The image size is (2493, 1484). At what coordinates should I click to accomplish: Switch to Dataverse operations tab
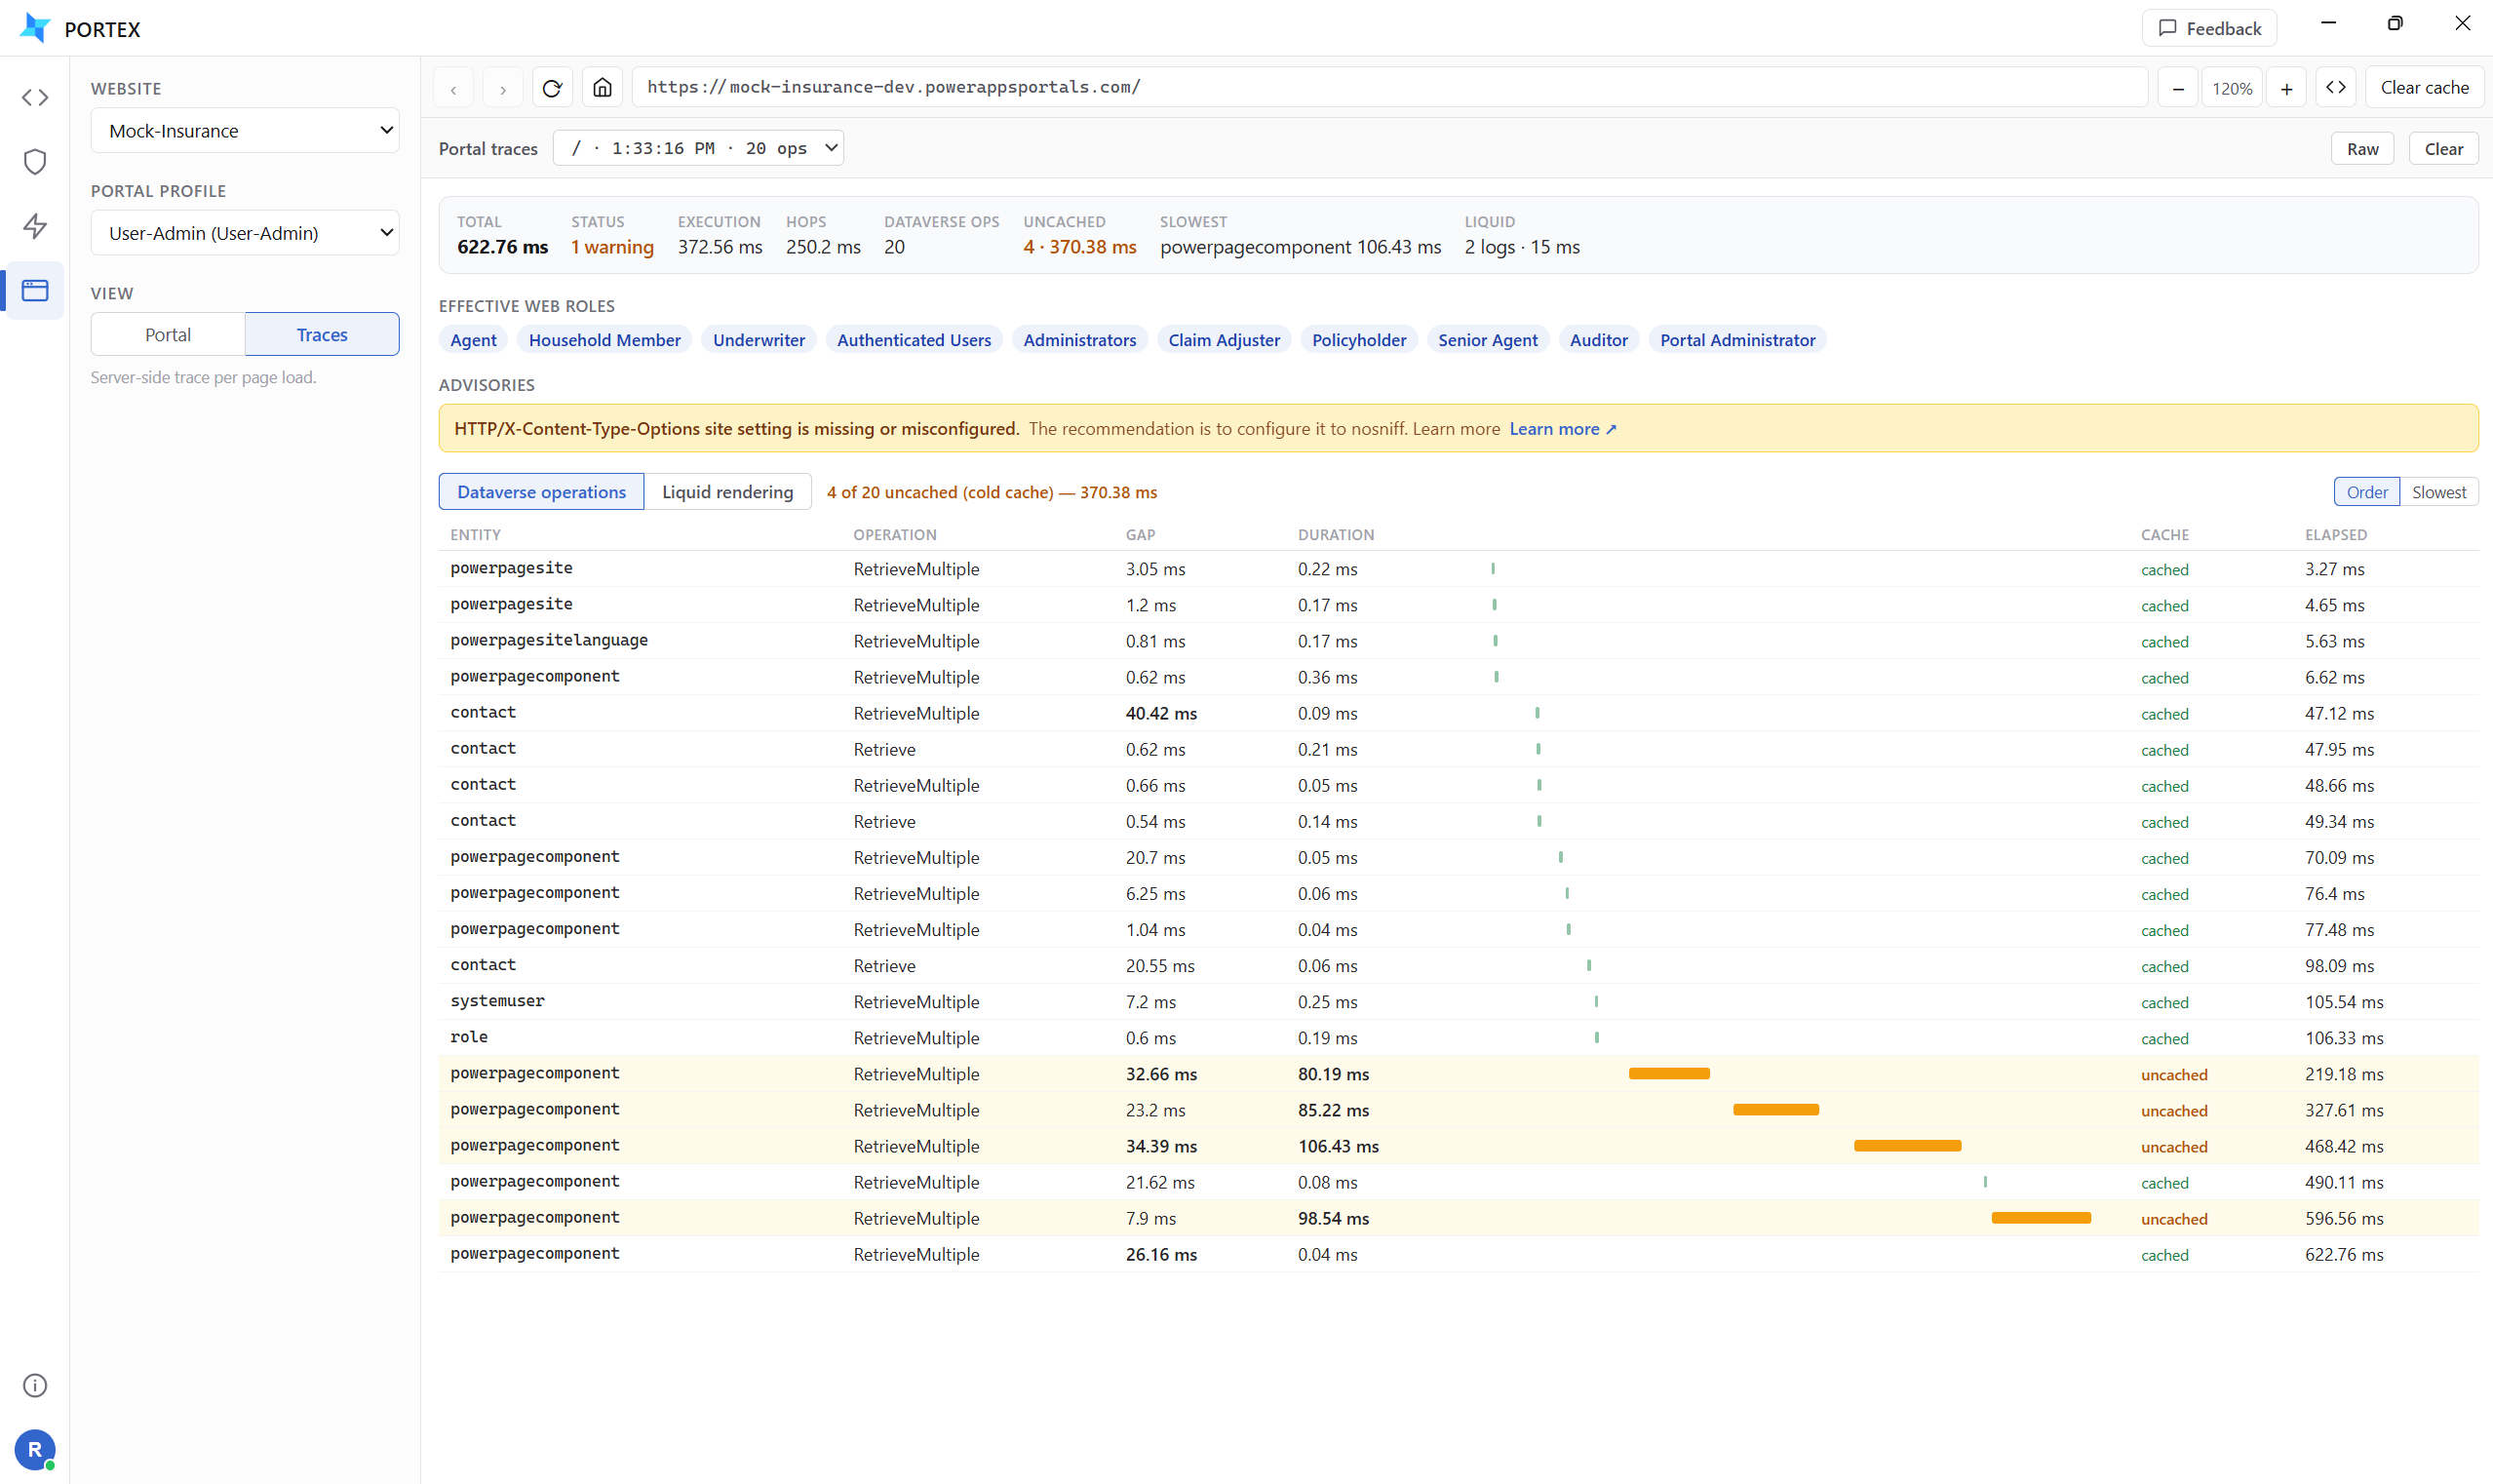pos(541,492)
